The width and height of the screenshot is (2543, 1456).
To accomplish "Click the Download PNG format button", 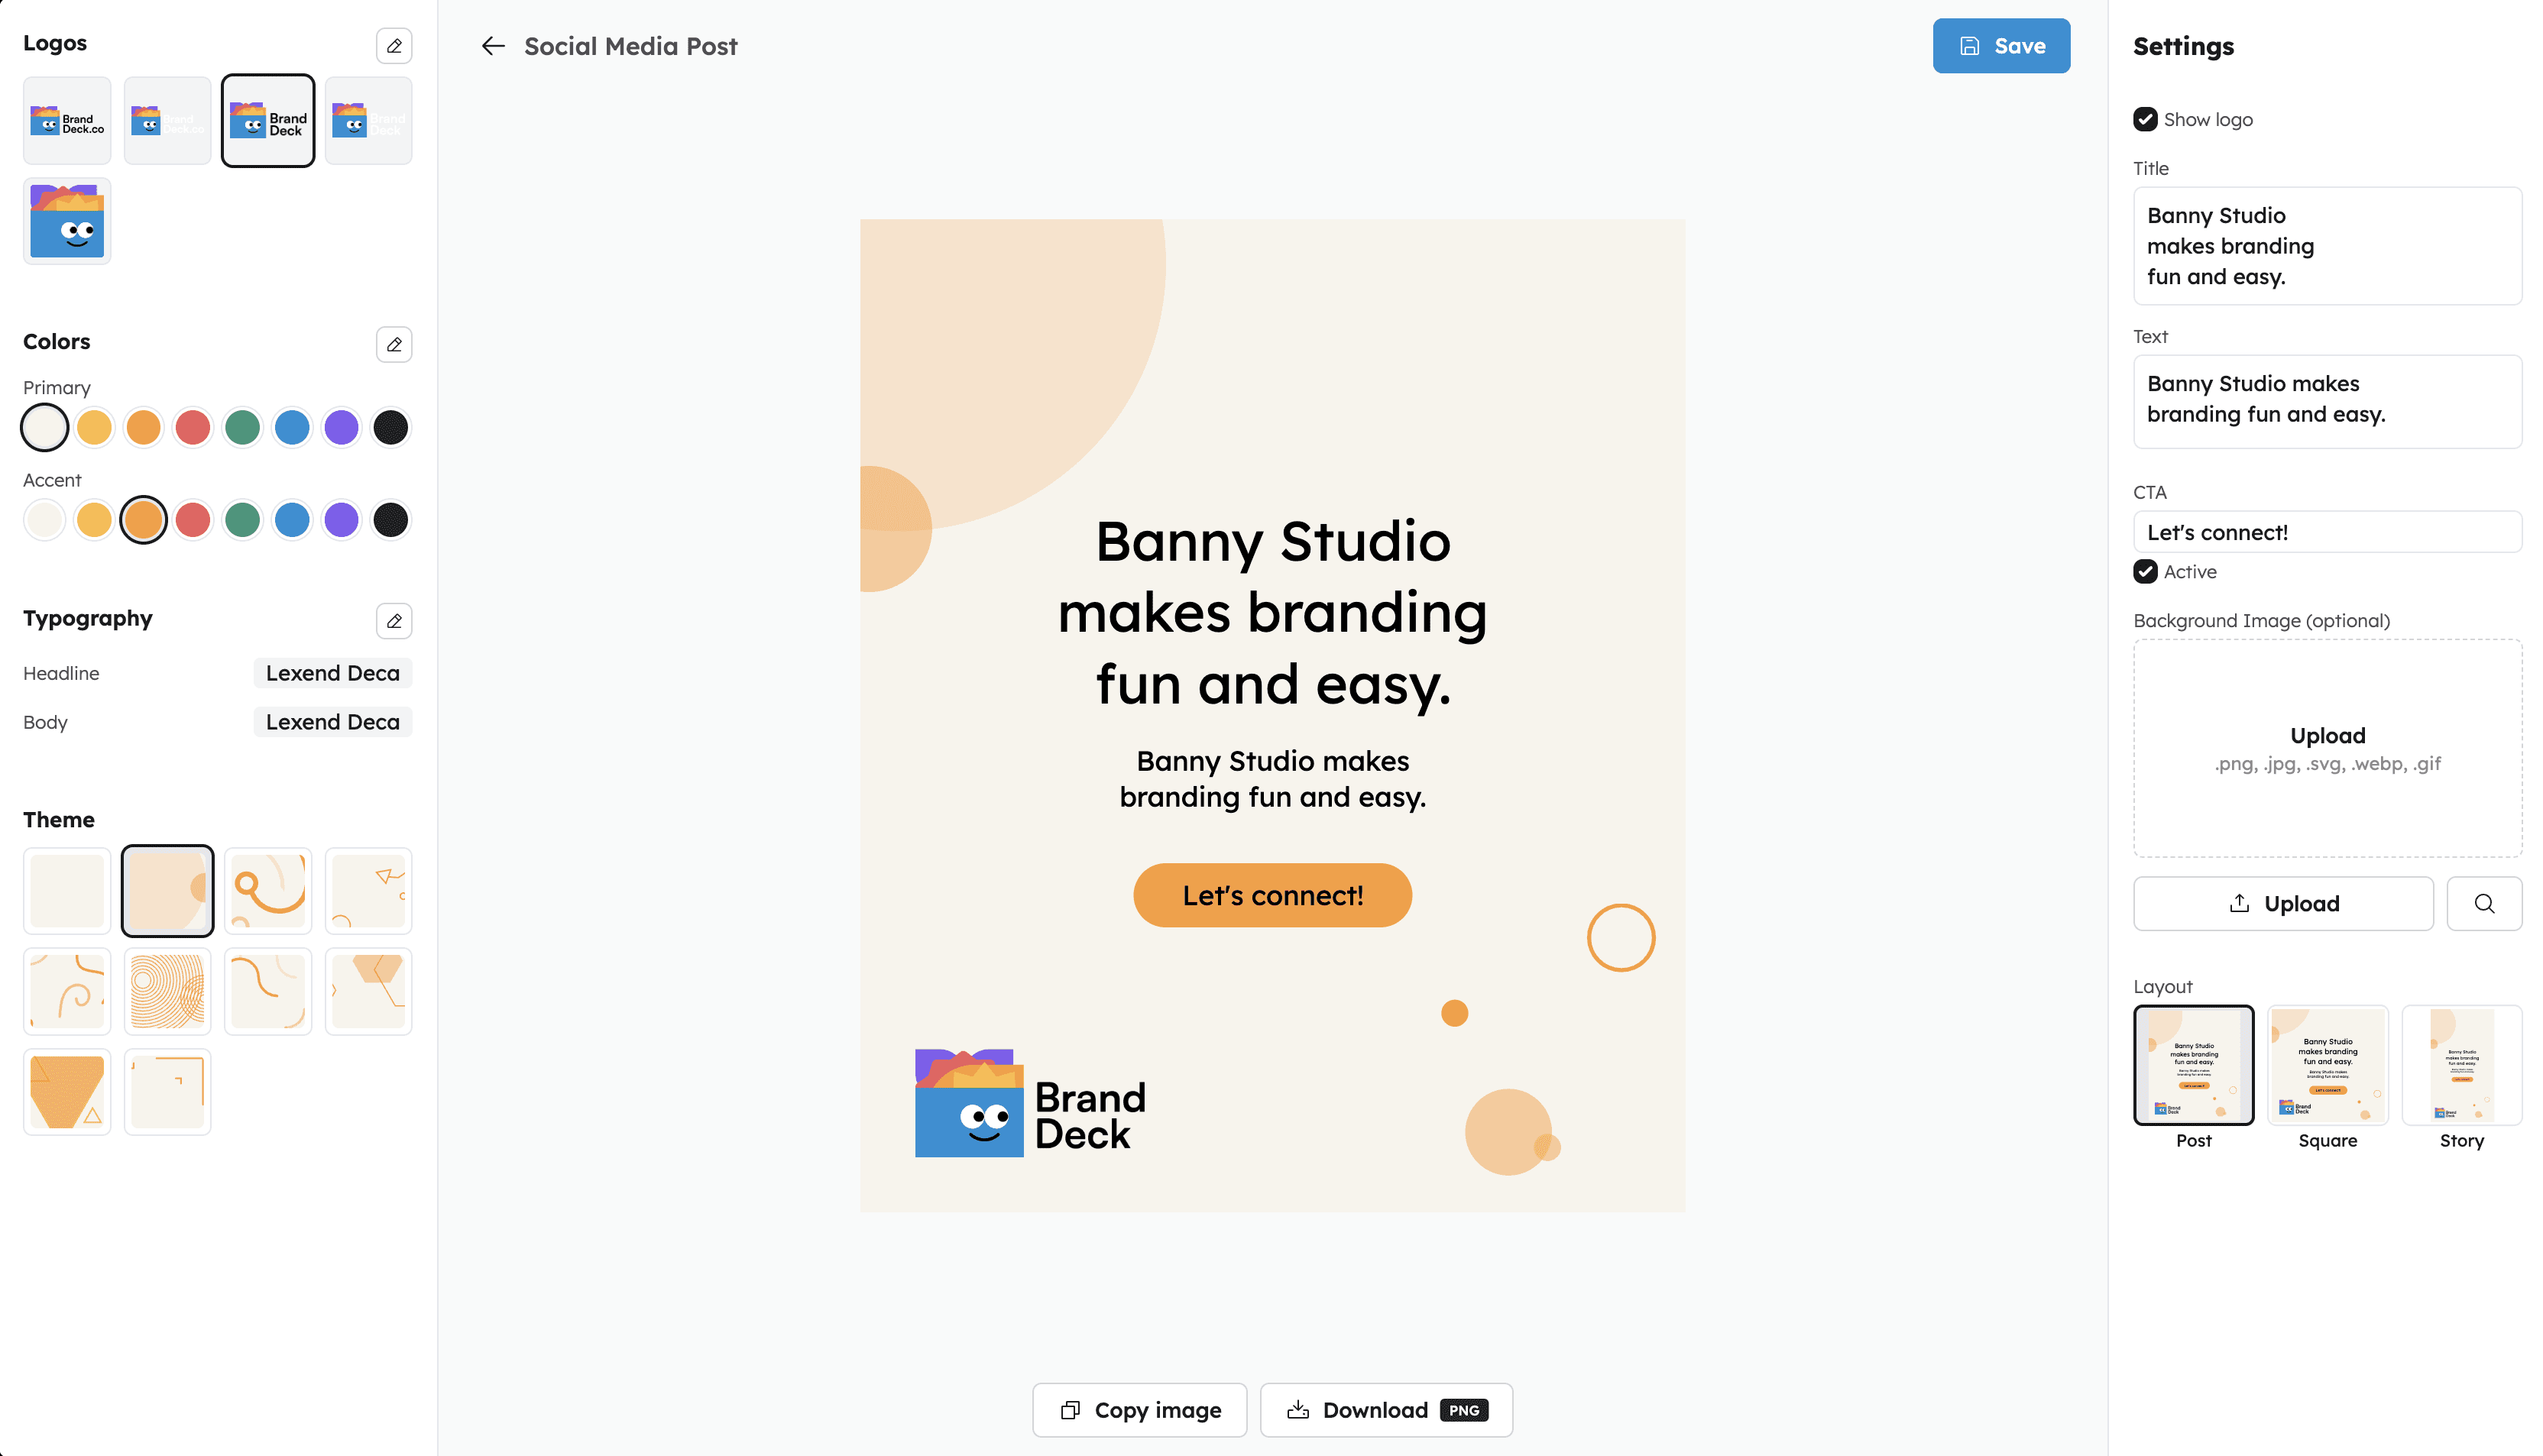I will 1385,1410.
